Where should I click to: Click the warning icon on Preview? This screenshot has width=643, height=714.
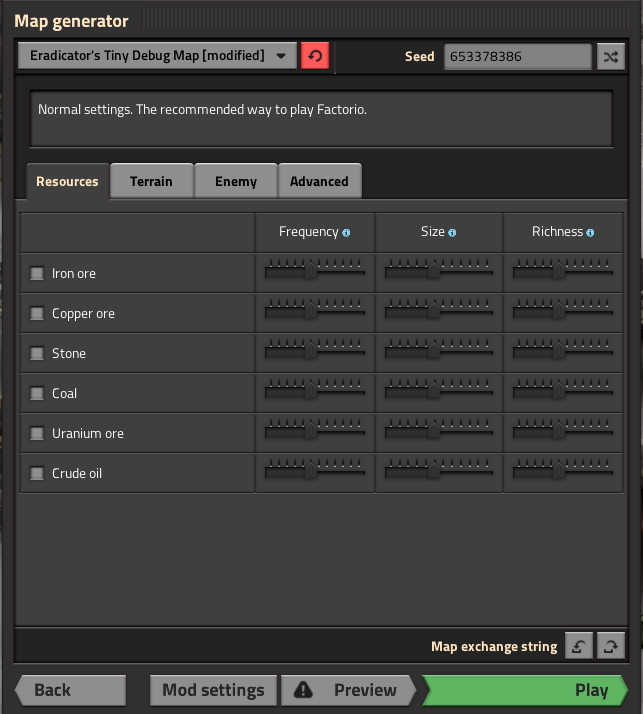coord(303,690)
